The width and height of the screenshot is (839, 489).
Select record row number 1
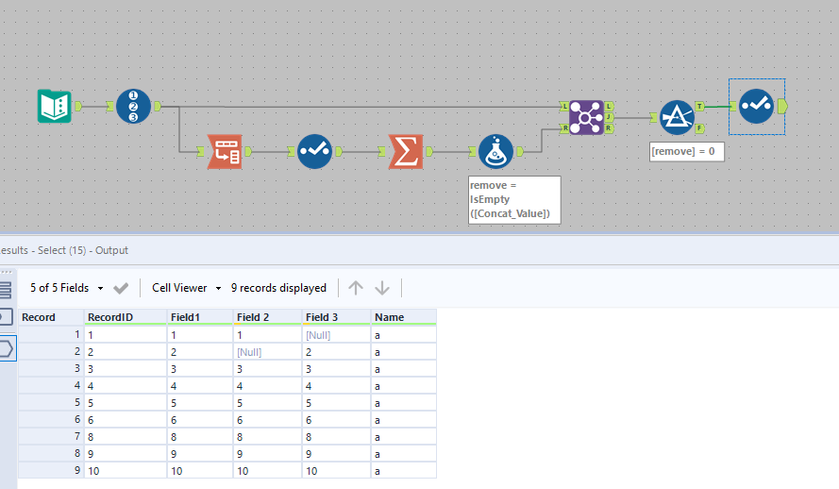click(x=51, y=335)
